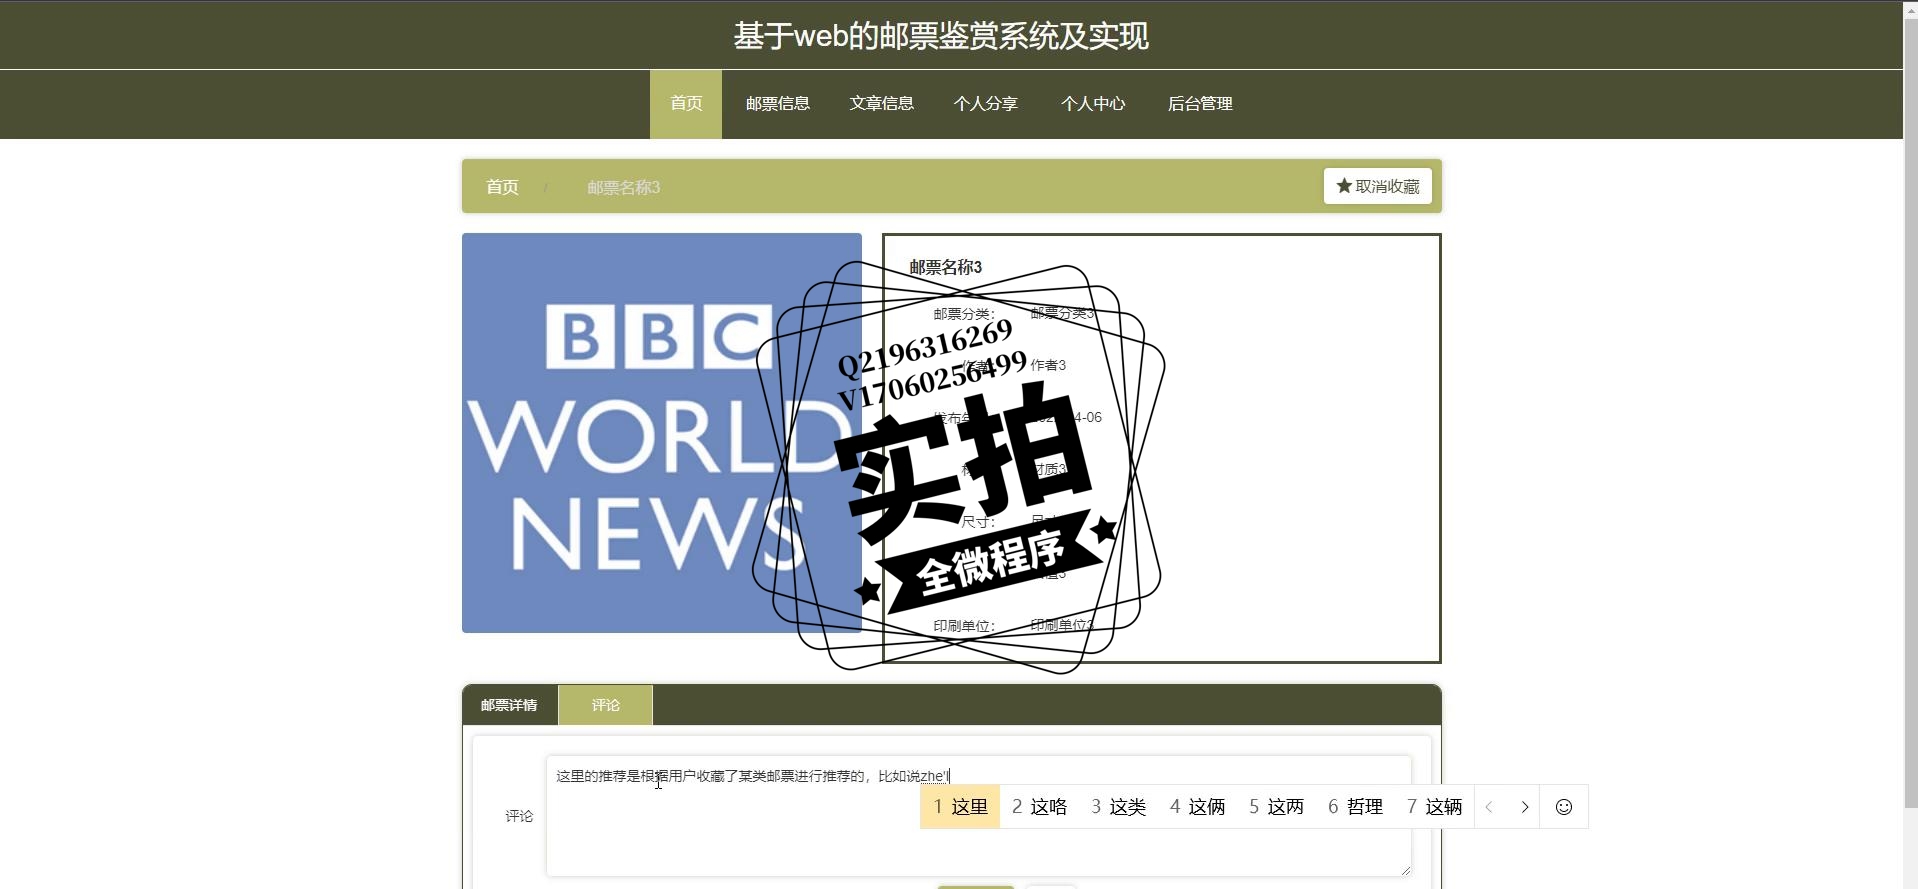Click the 印刷单位: label
The height and width of the screenshot is (889, 1918).
point(964,626)
